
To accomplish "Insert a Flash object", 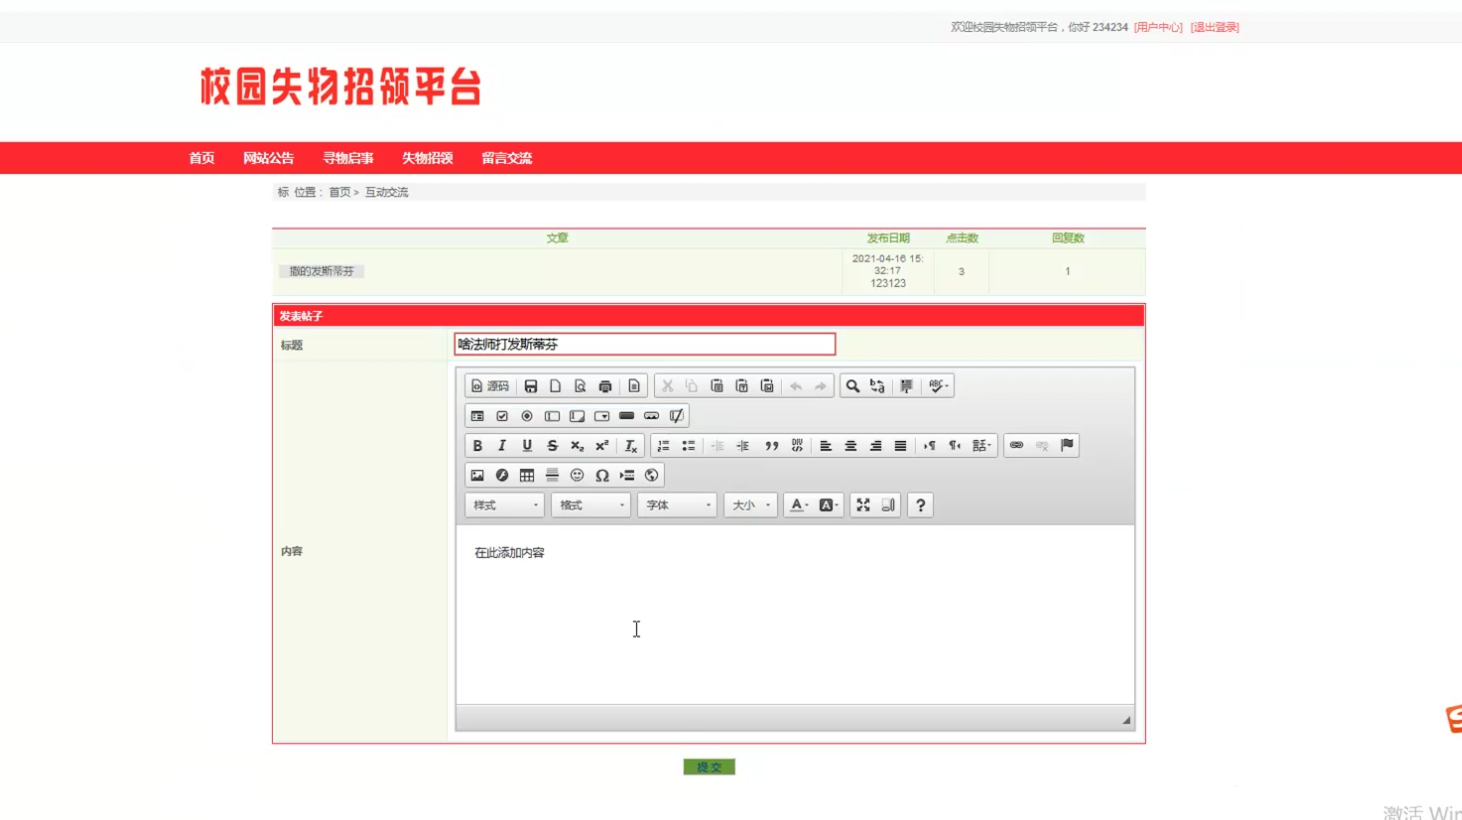I will point(502,476).
